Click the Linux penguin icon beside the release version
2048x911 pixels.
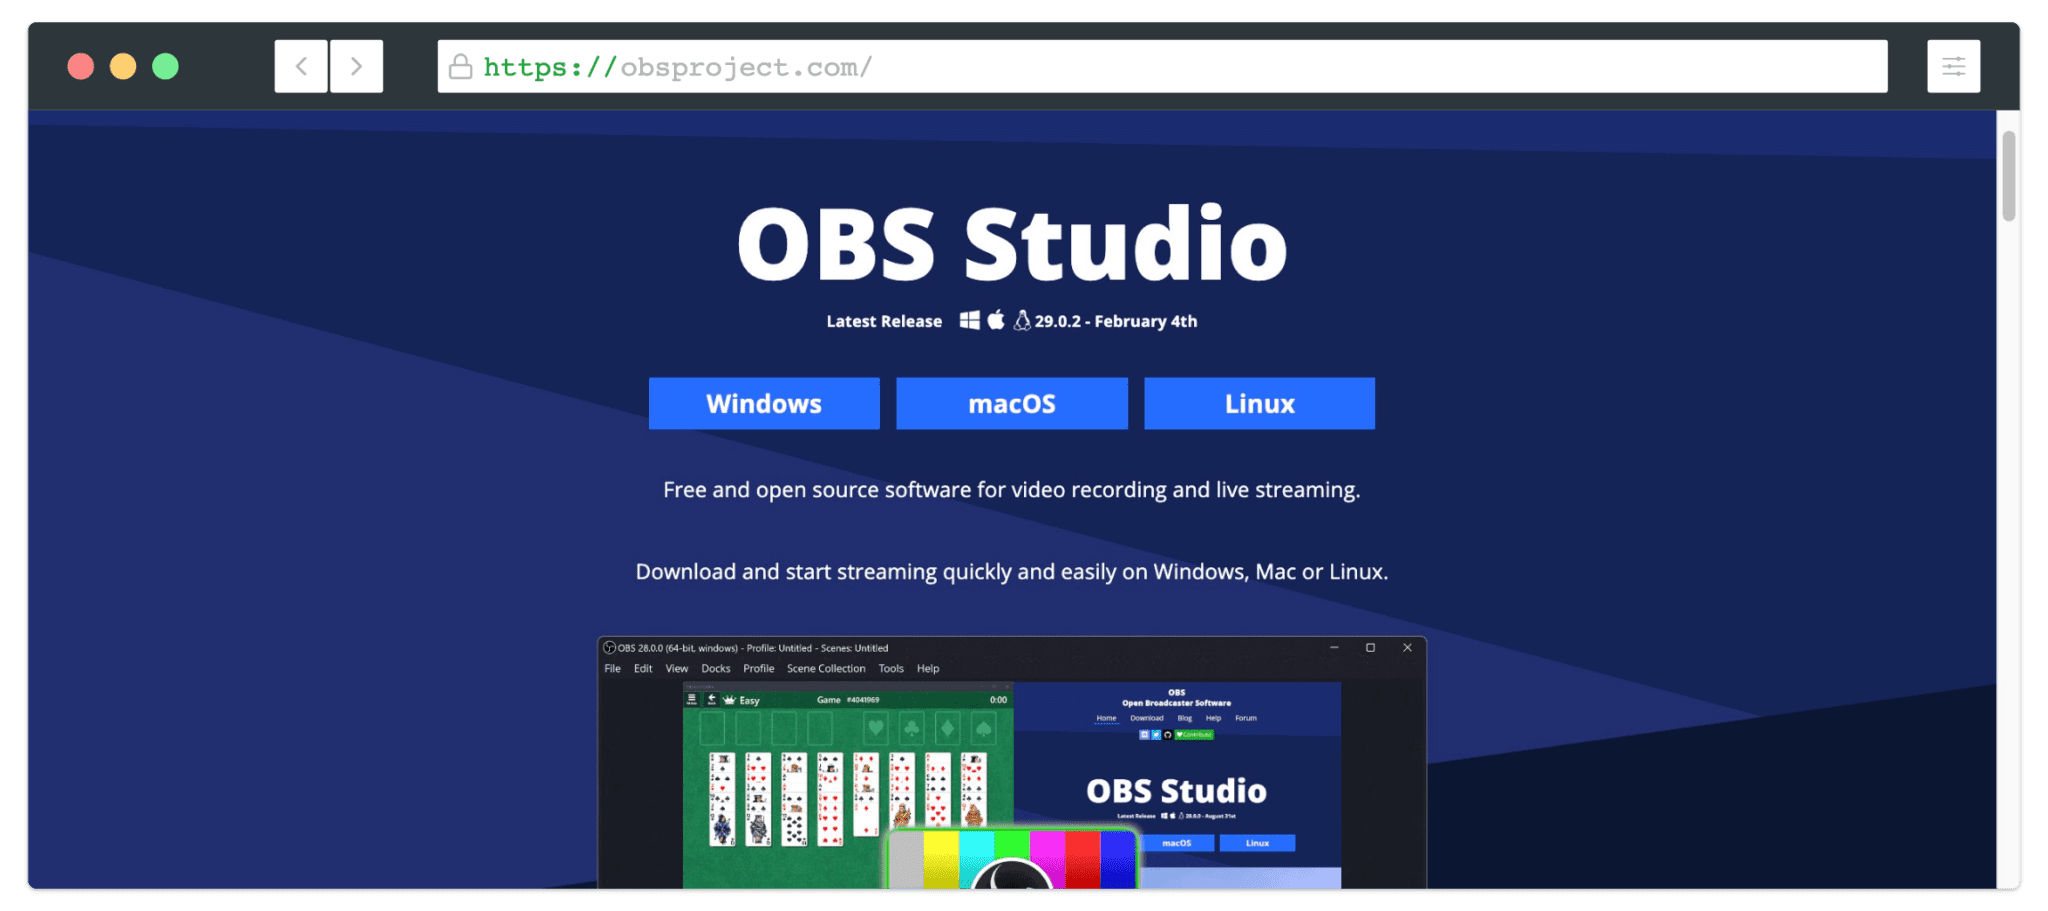click(1022, 321)
